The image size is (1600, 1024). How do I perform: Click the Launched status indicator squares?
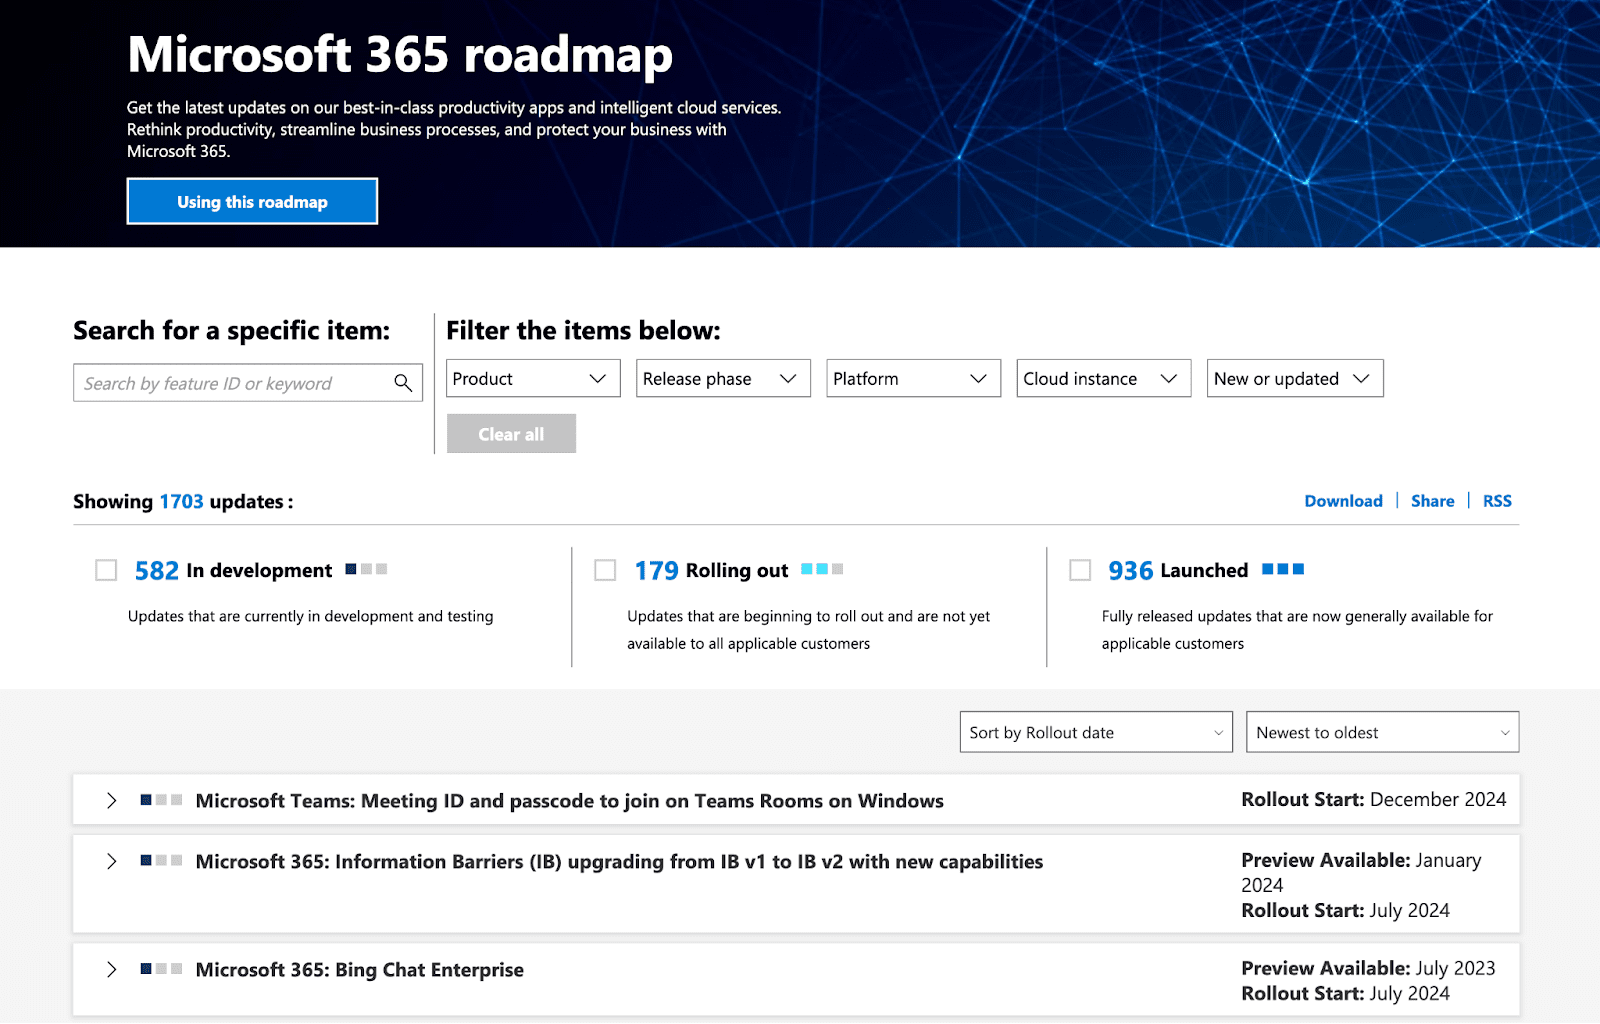point(1283,569)
